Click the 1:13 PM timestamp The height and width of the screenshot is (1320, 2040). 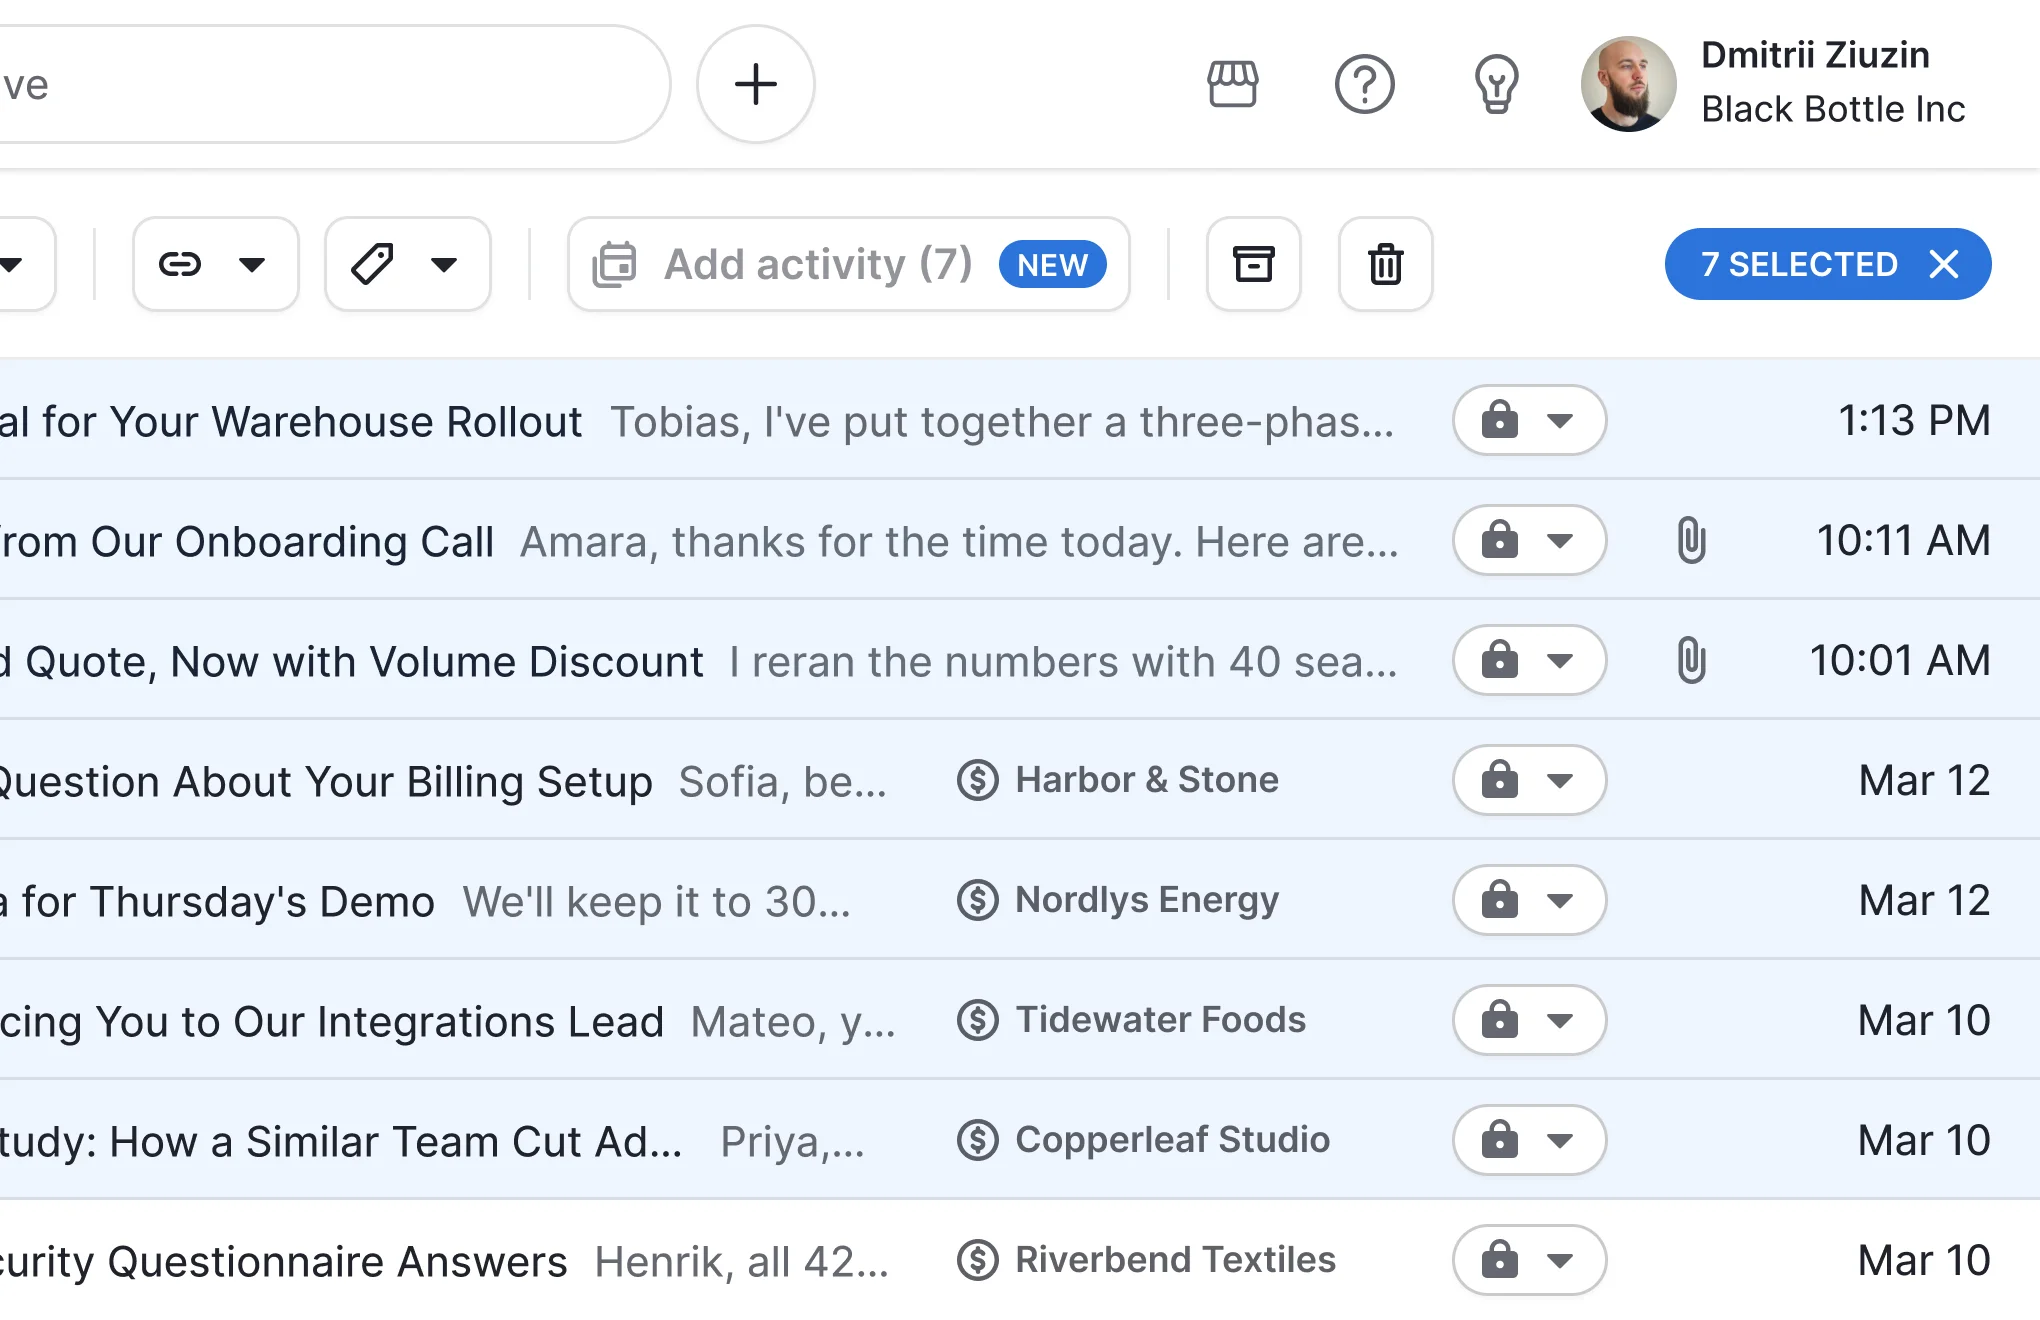[1914, 420]
